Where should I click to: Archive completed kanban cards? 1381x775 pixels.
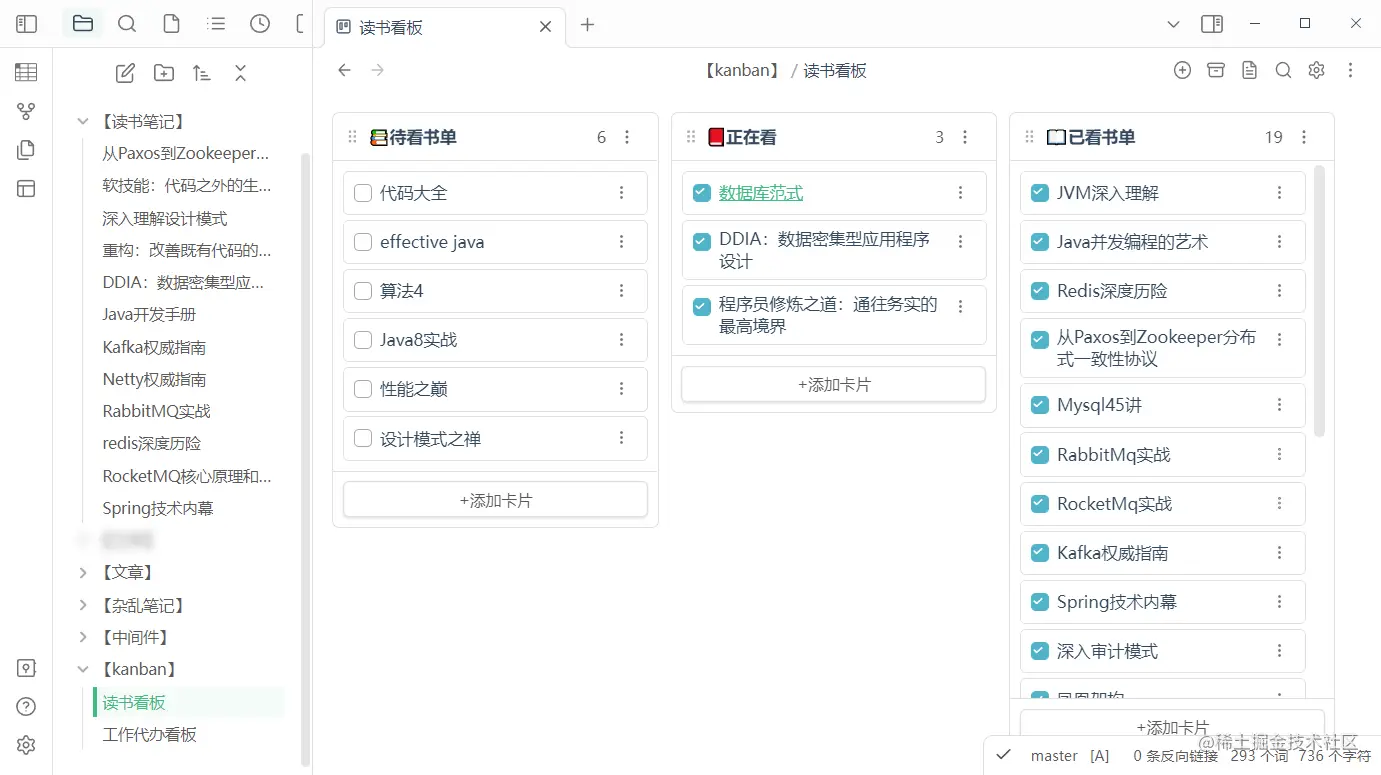click(x=1216, y=70)
